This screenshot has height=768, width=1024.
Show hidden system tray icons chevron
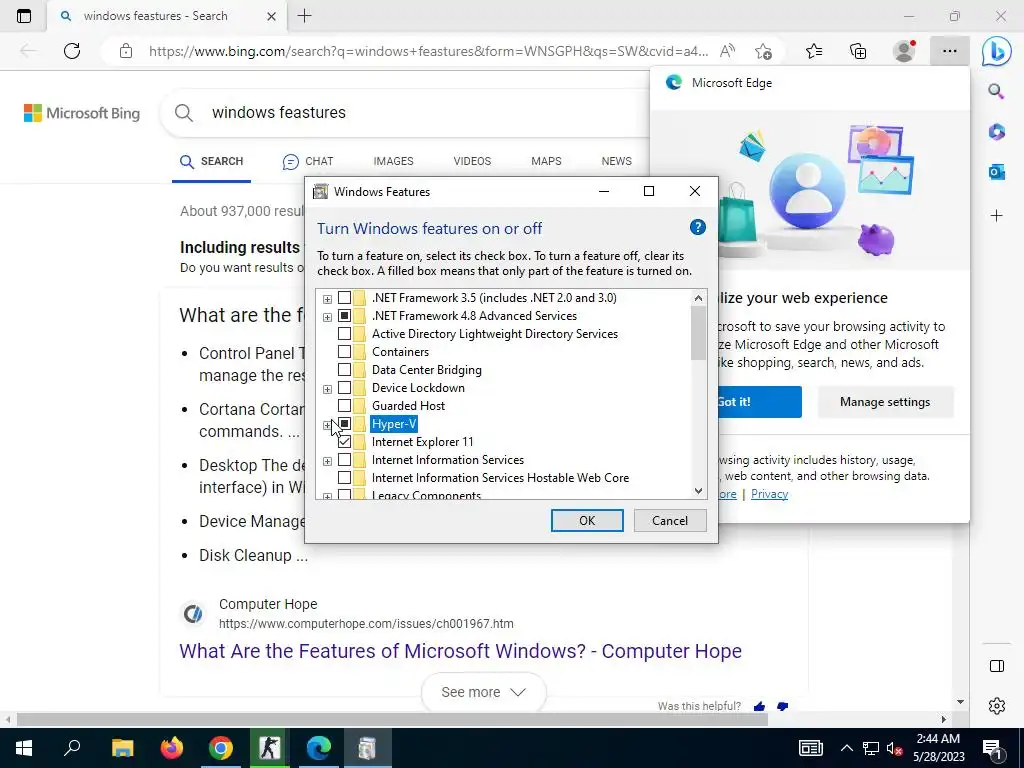pos(846,748)
